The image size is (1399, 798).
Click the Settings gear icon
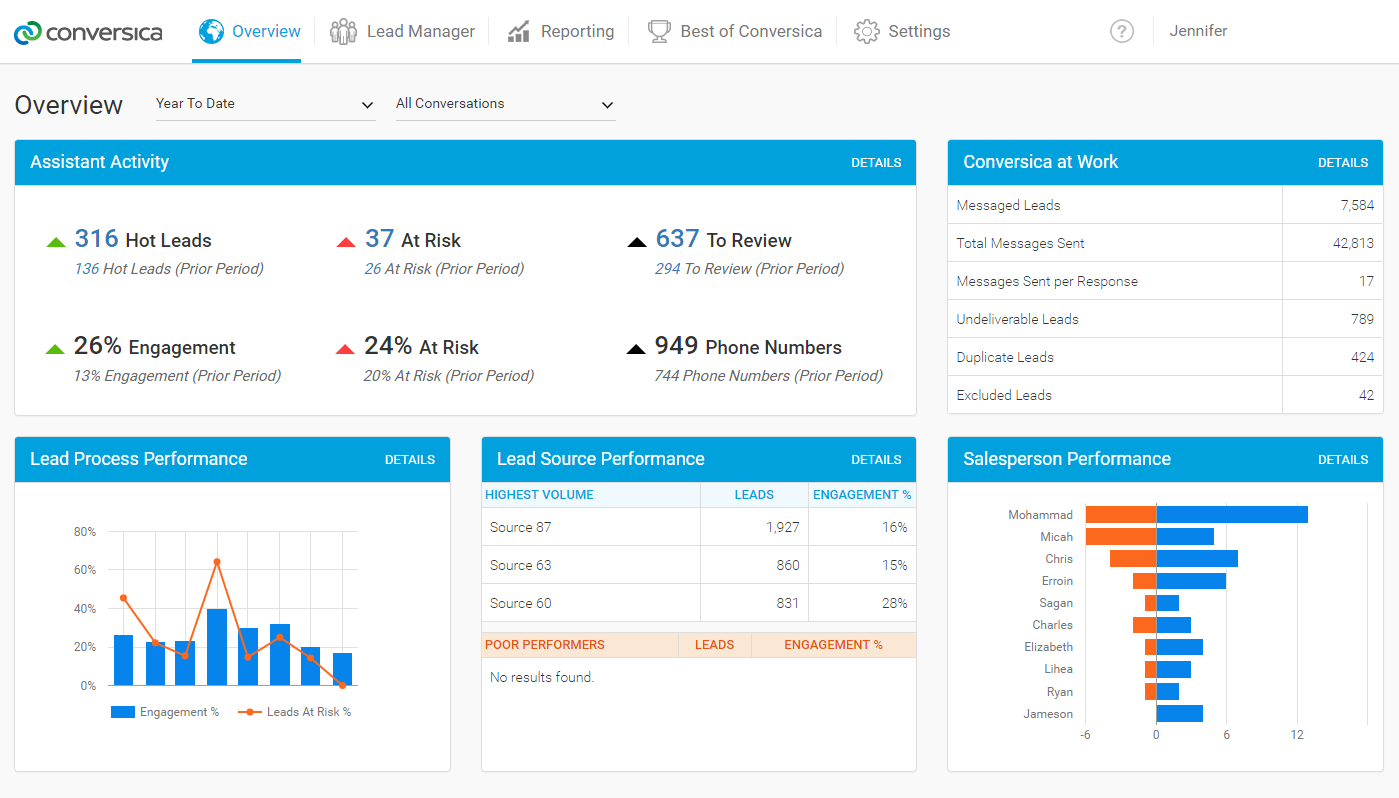pos(866,31)
